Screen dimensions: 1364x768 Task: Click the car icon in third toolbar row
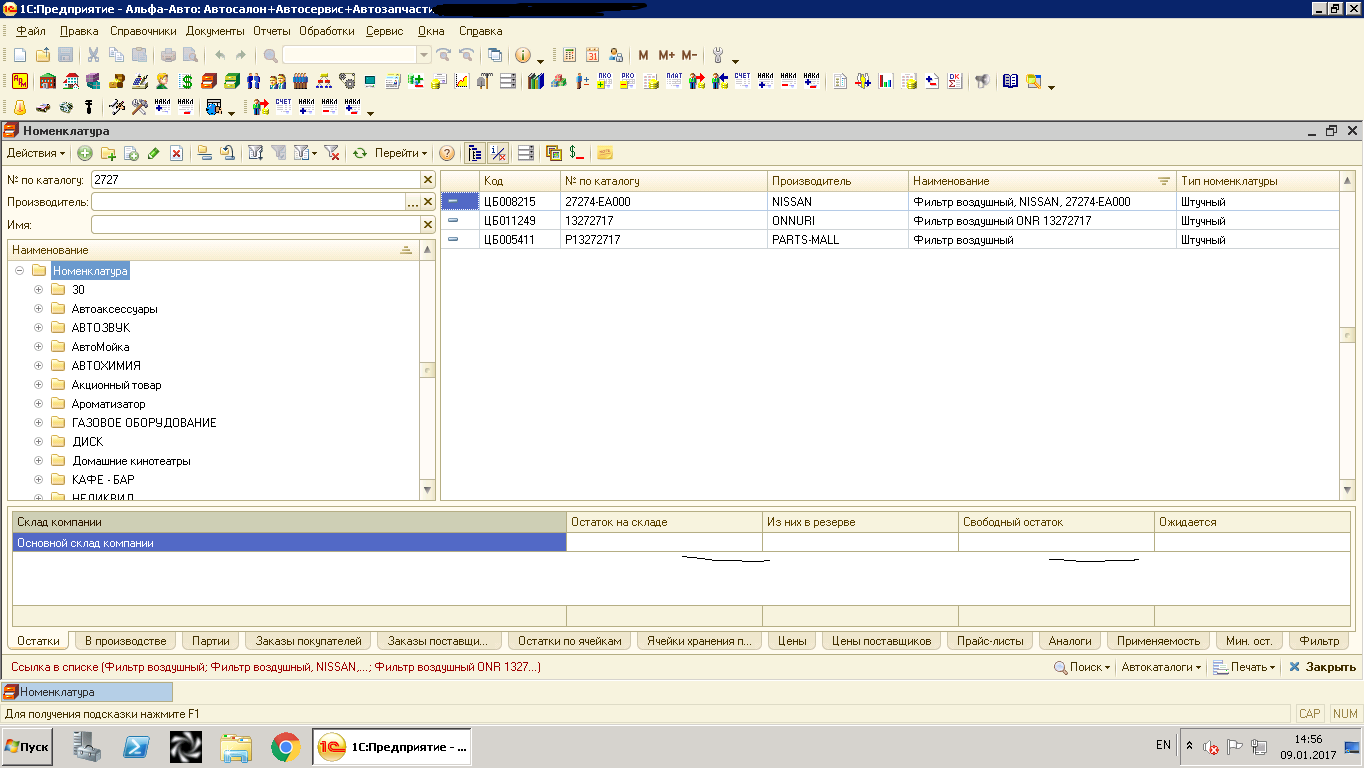tap(43, 107)
